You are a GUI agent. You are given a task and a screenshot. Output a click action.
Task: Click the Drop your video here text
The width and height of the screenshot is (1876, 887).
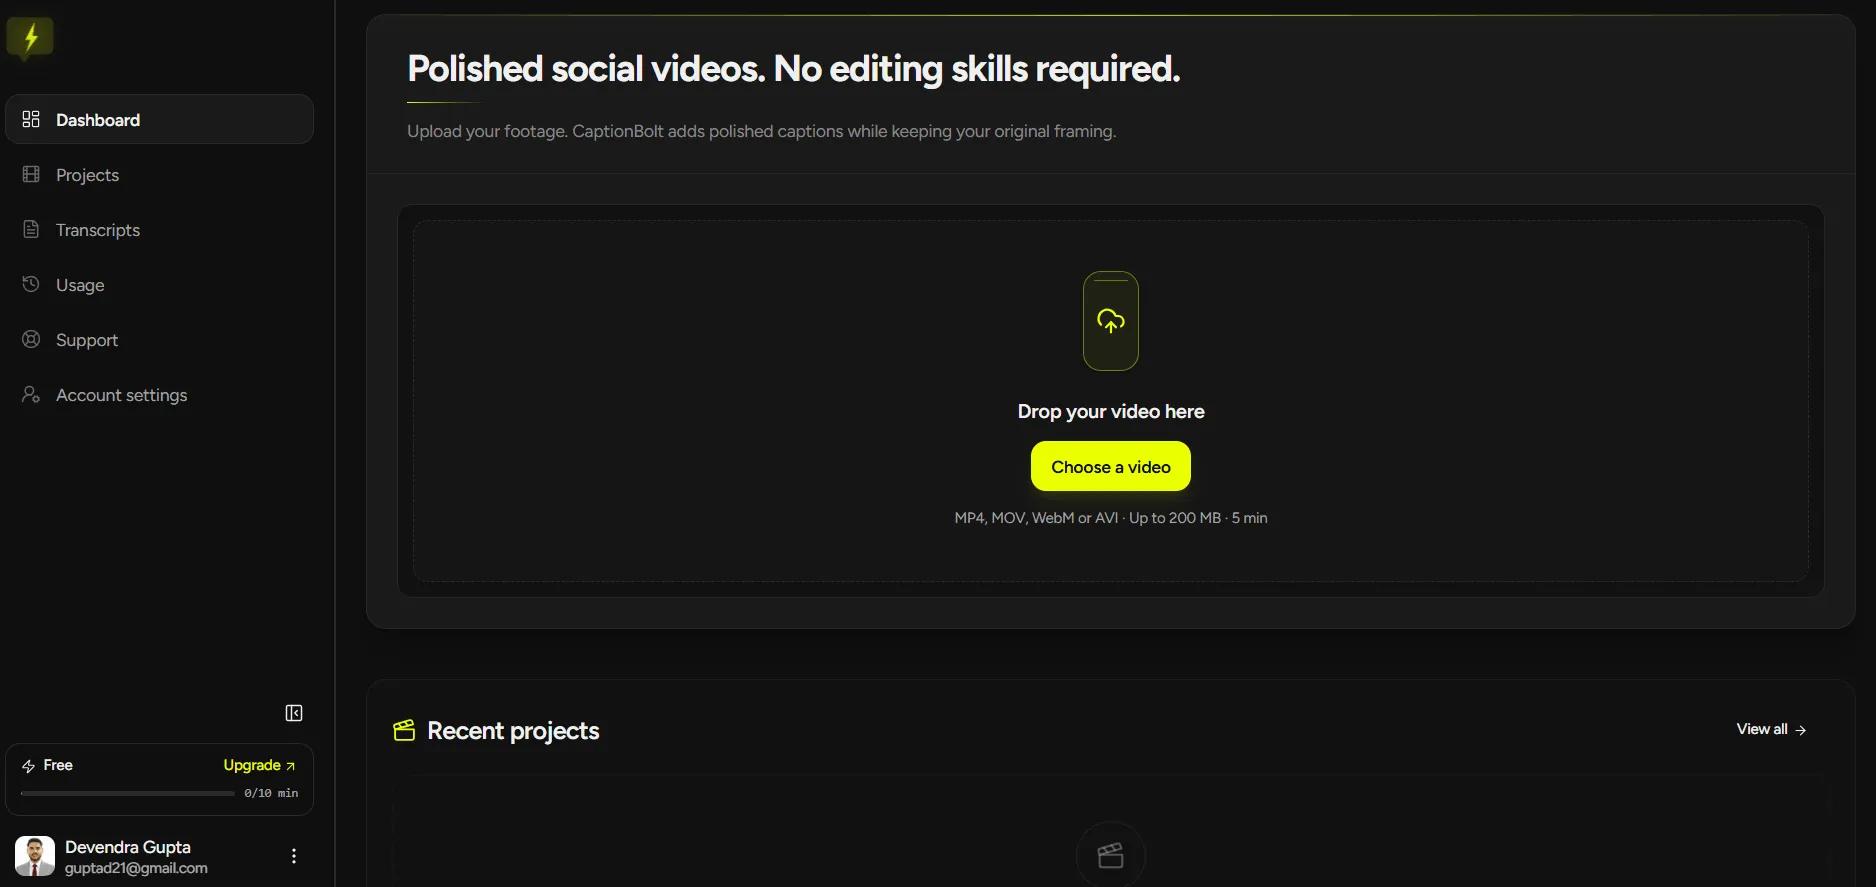pos(1111,411)
